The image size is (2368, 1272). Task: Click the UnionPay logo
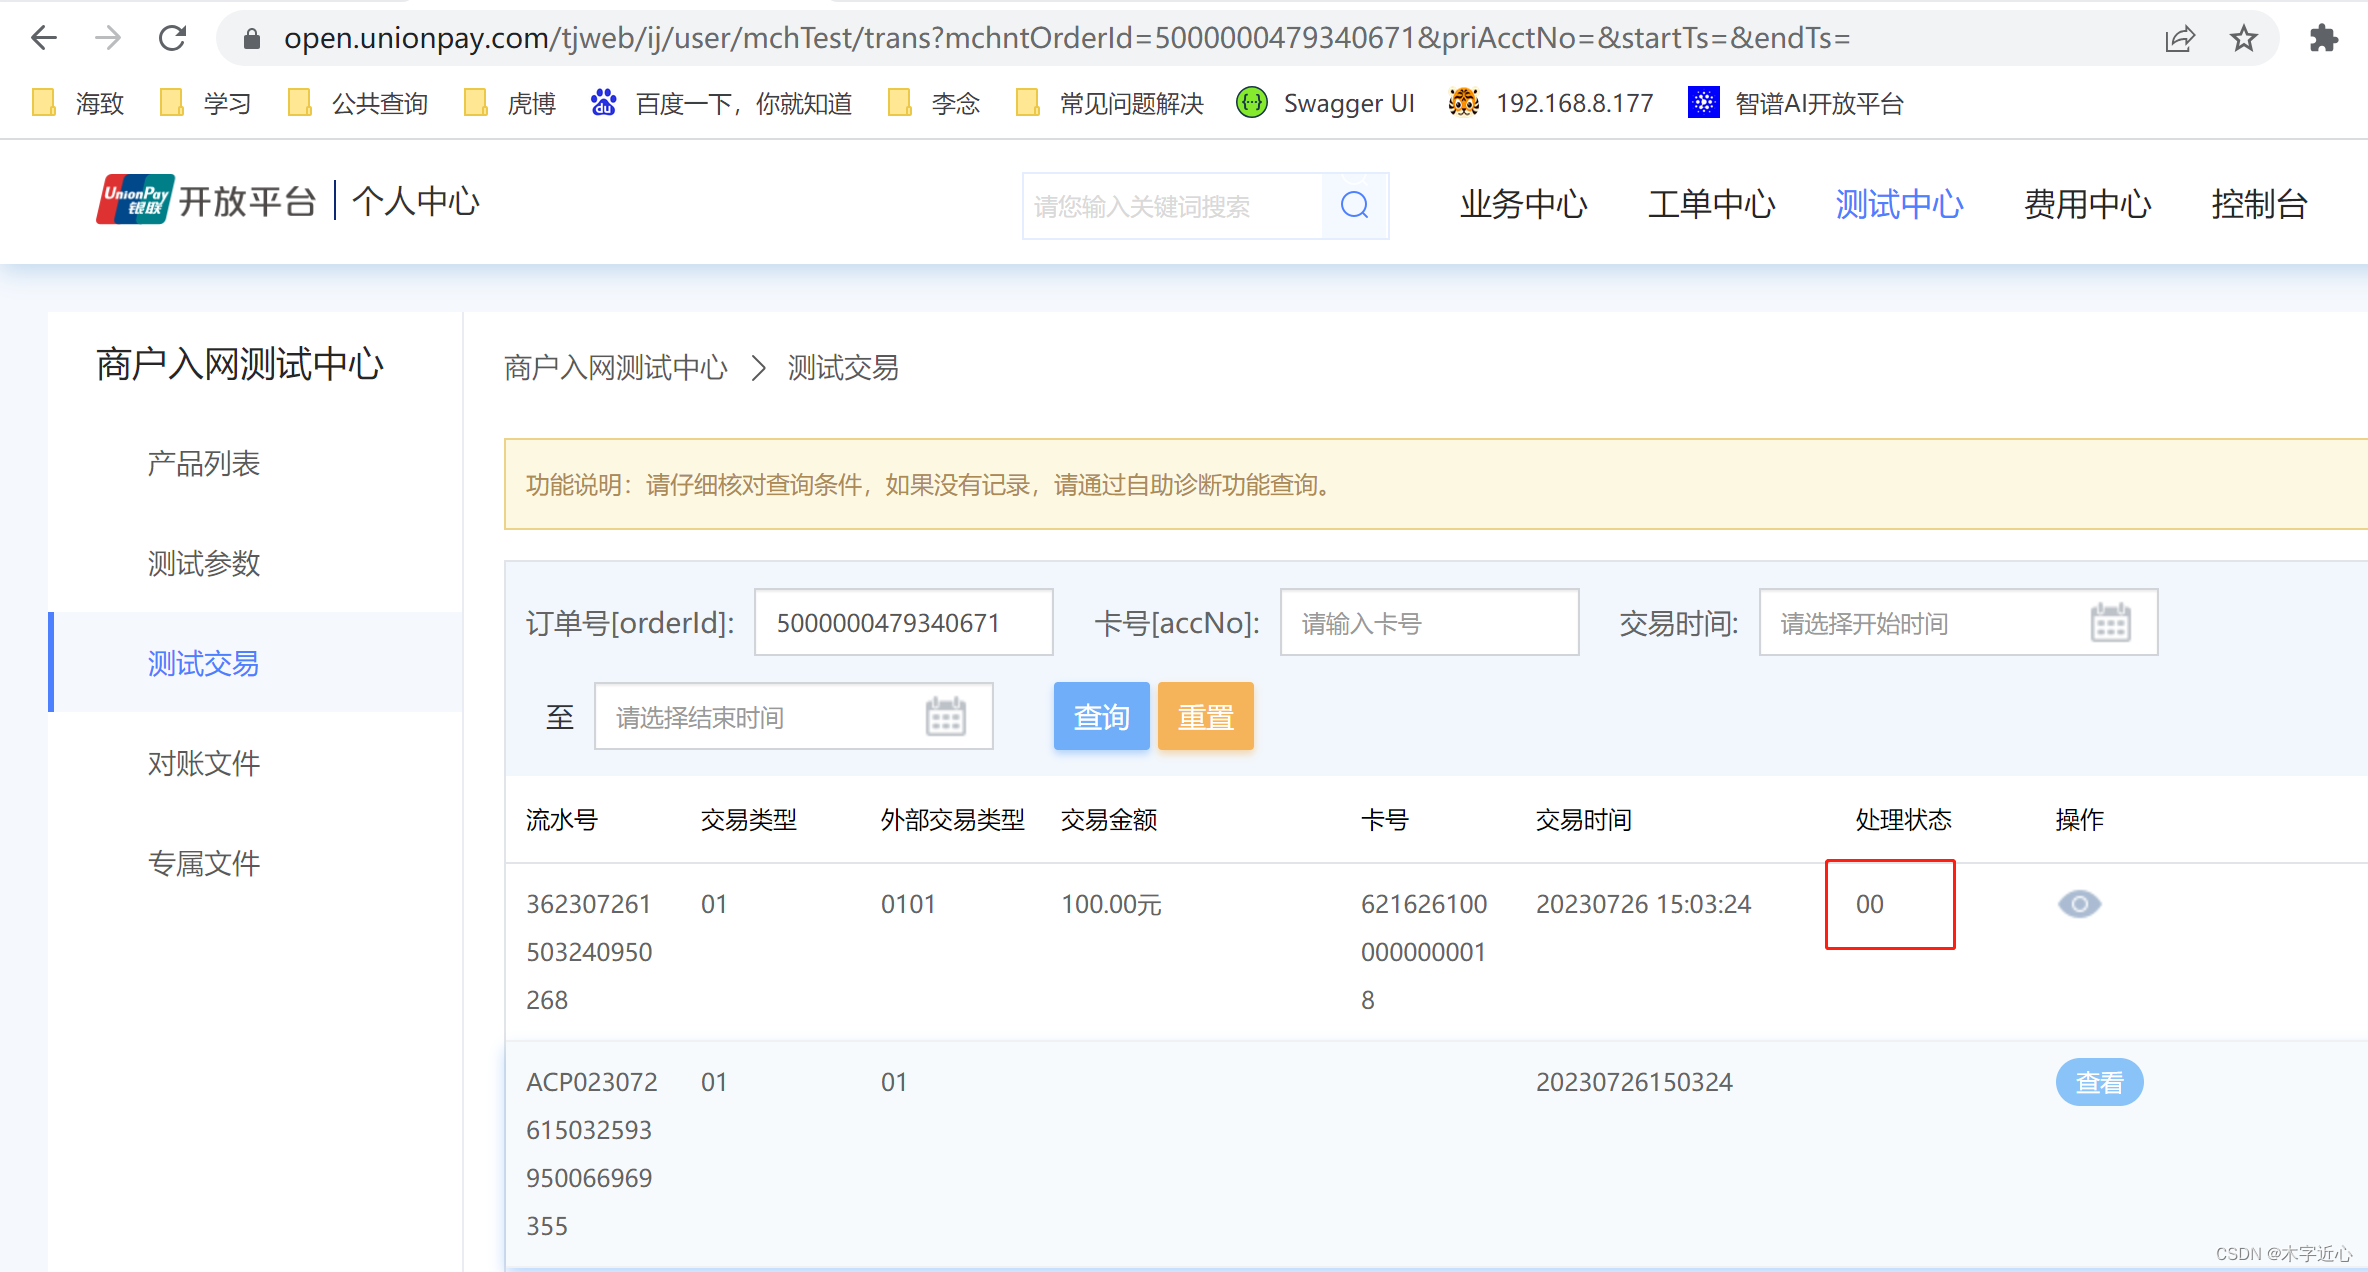tap(135, 200)
